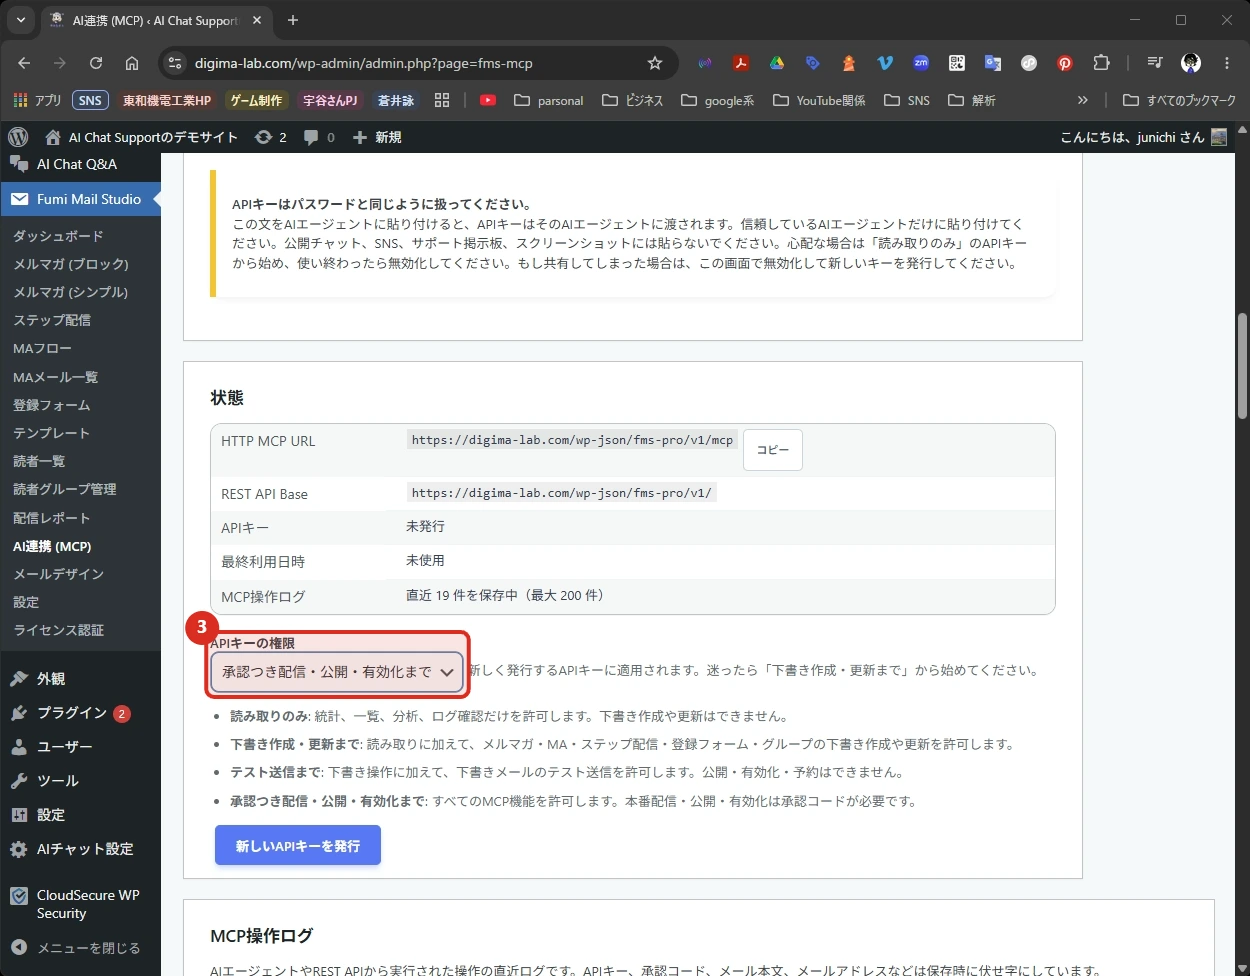
Task: Open the Apps grid shortcut in bookmarks bar
Action: [x=37, y=100]
